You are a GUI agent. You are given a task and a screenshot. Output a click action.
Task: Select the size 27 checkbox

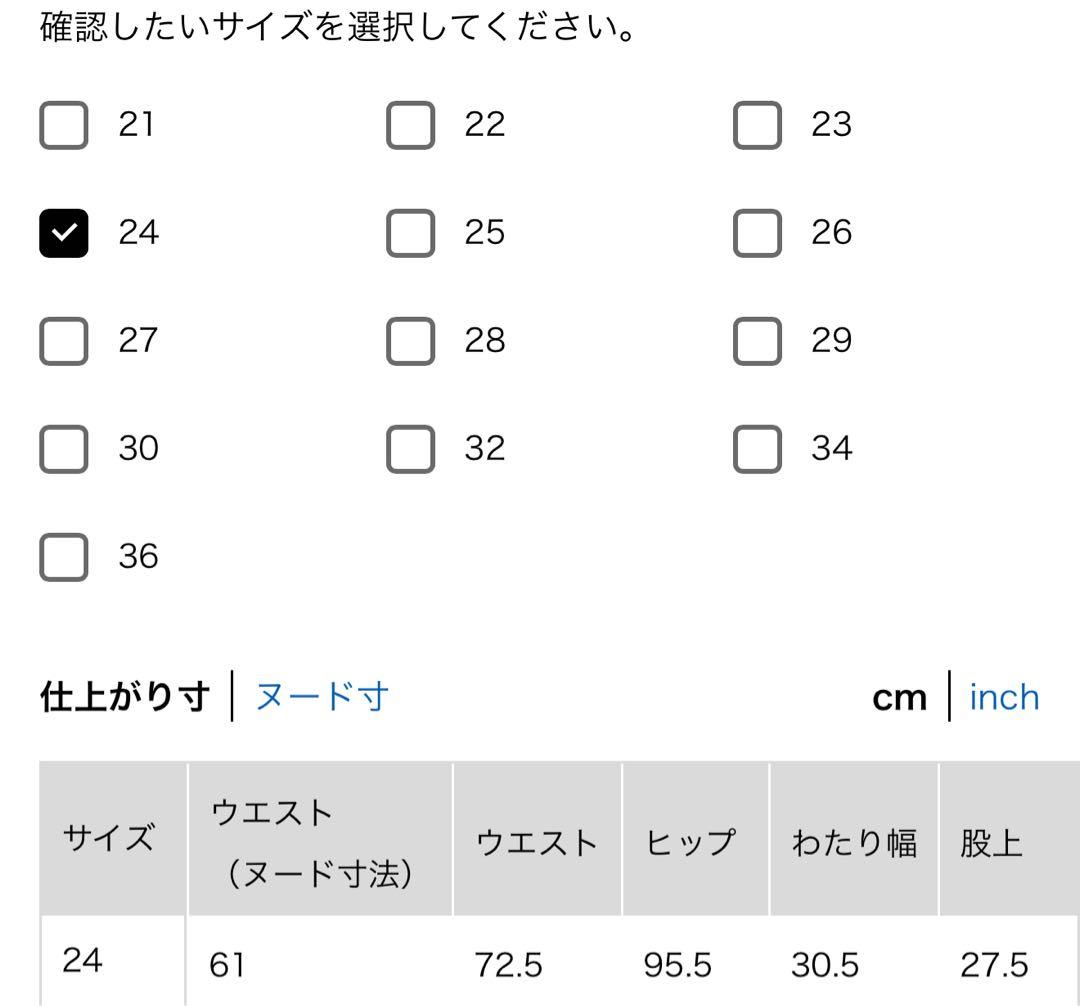[x=64, y=341]
